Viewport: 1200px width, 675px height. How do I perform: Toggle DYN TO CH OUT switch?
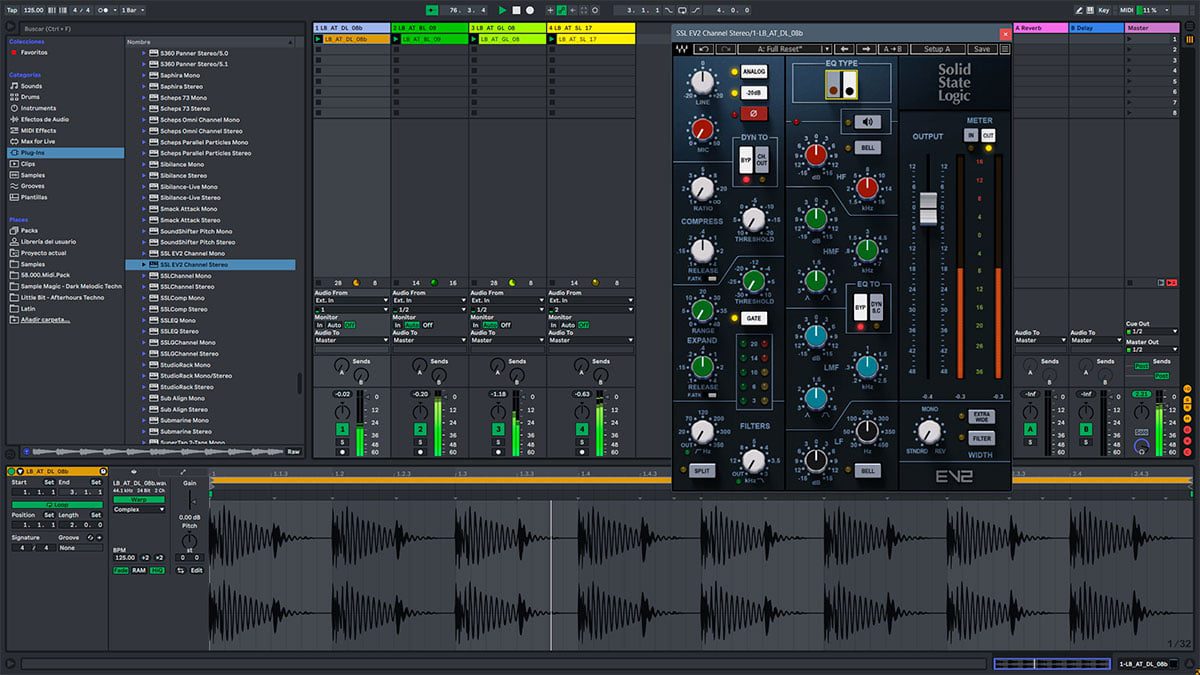(x=760, y=161)
